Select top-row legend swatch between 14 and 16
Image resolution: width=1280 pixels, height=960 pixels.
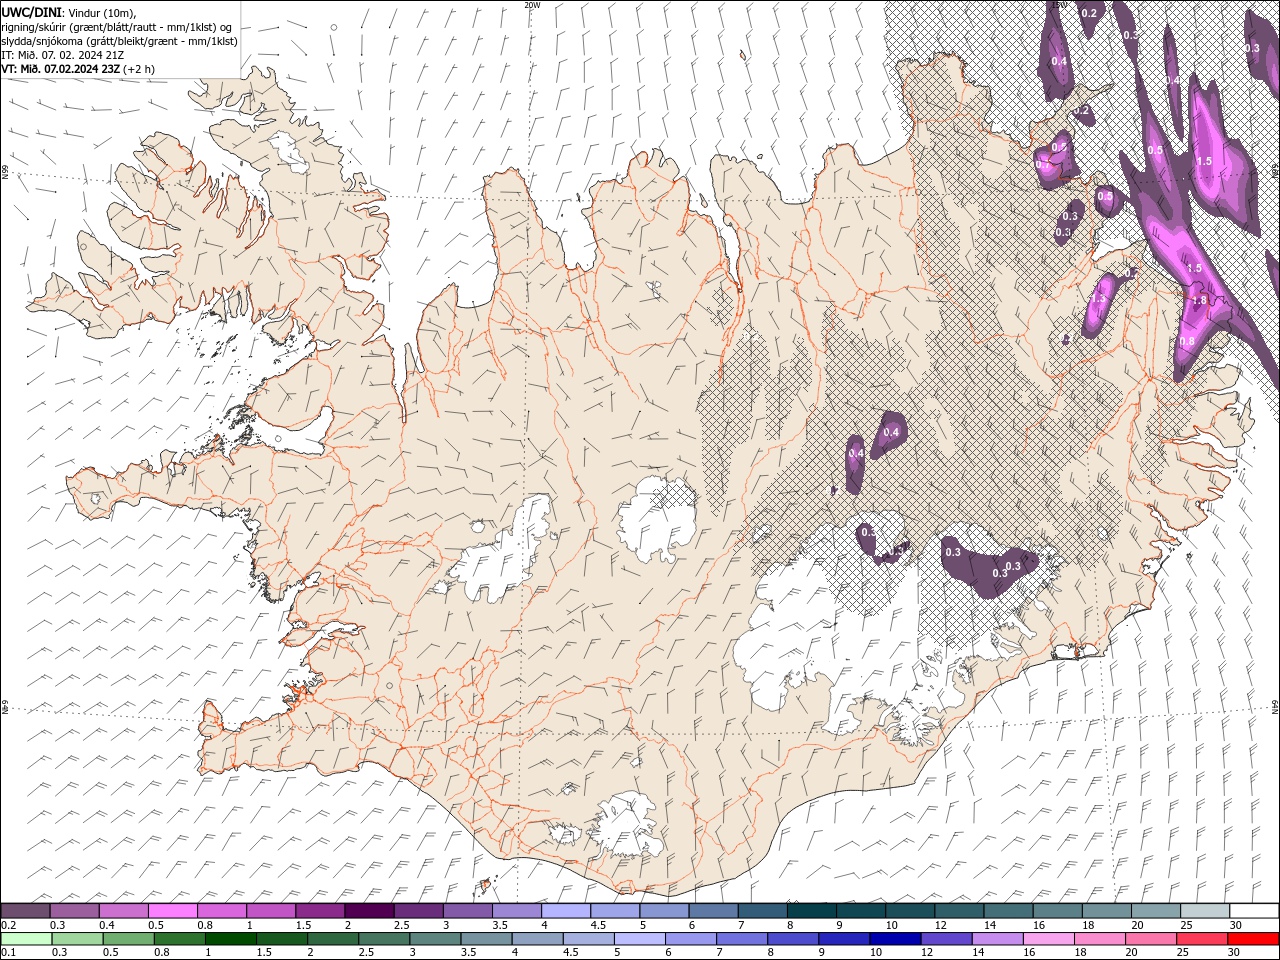[x=1007, y=911]
